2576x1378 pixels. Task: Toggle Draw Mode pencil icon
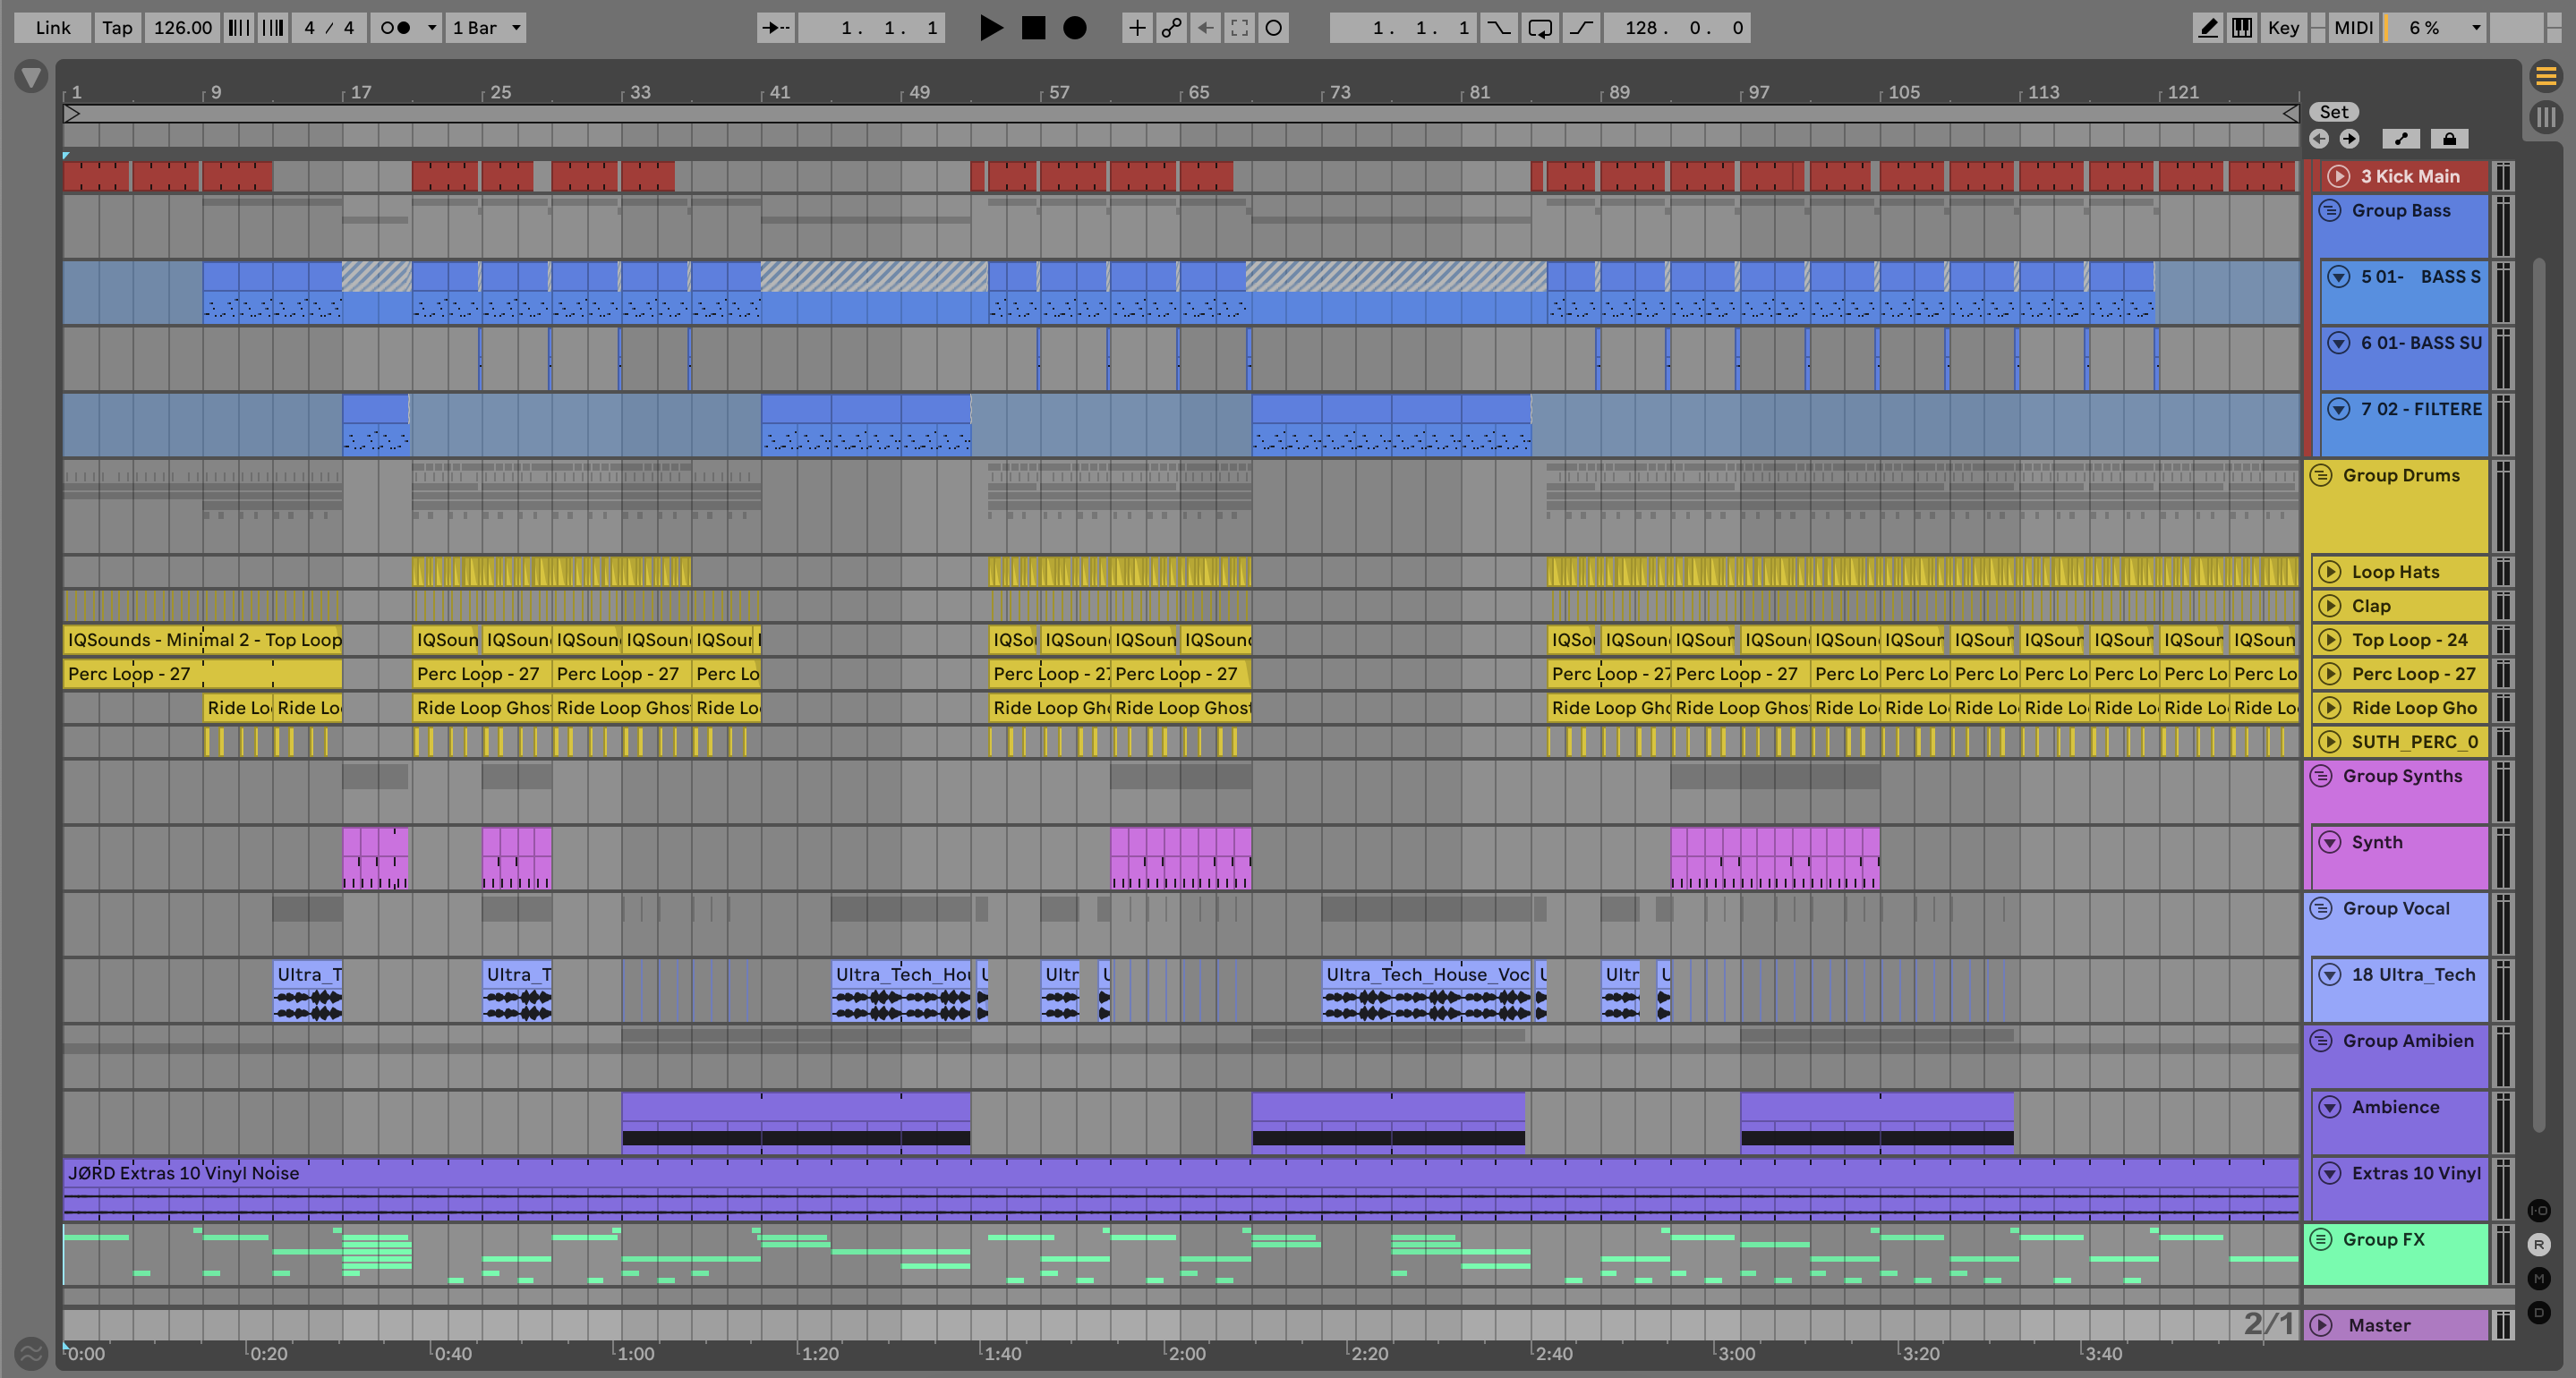2207,28
